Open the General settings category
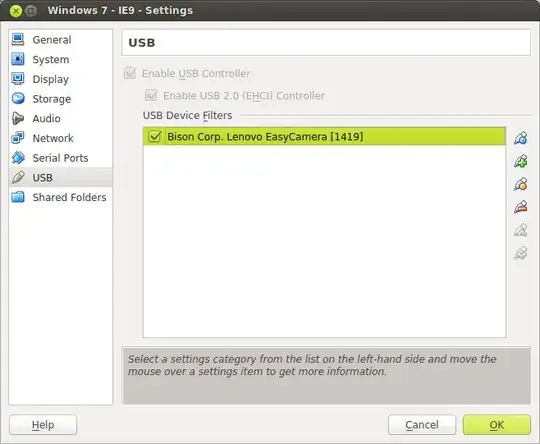The image size is (540, 444). click(x=61, y=40)
